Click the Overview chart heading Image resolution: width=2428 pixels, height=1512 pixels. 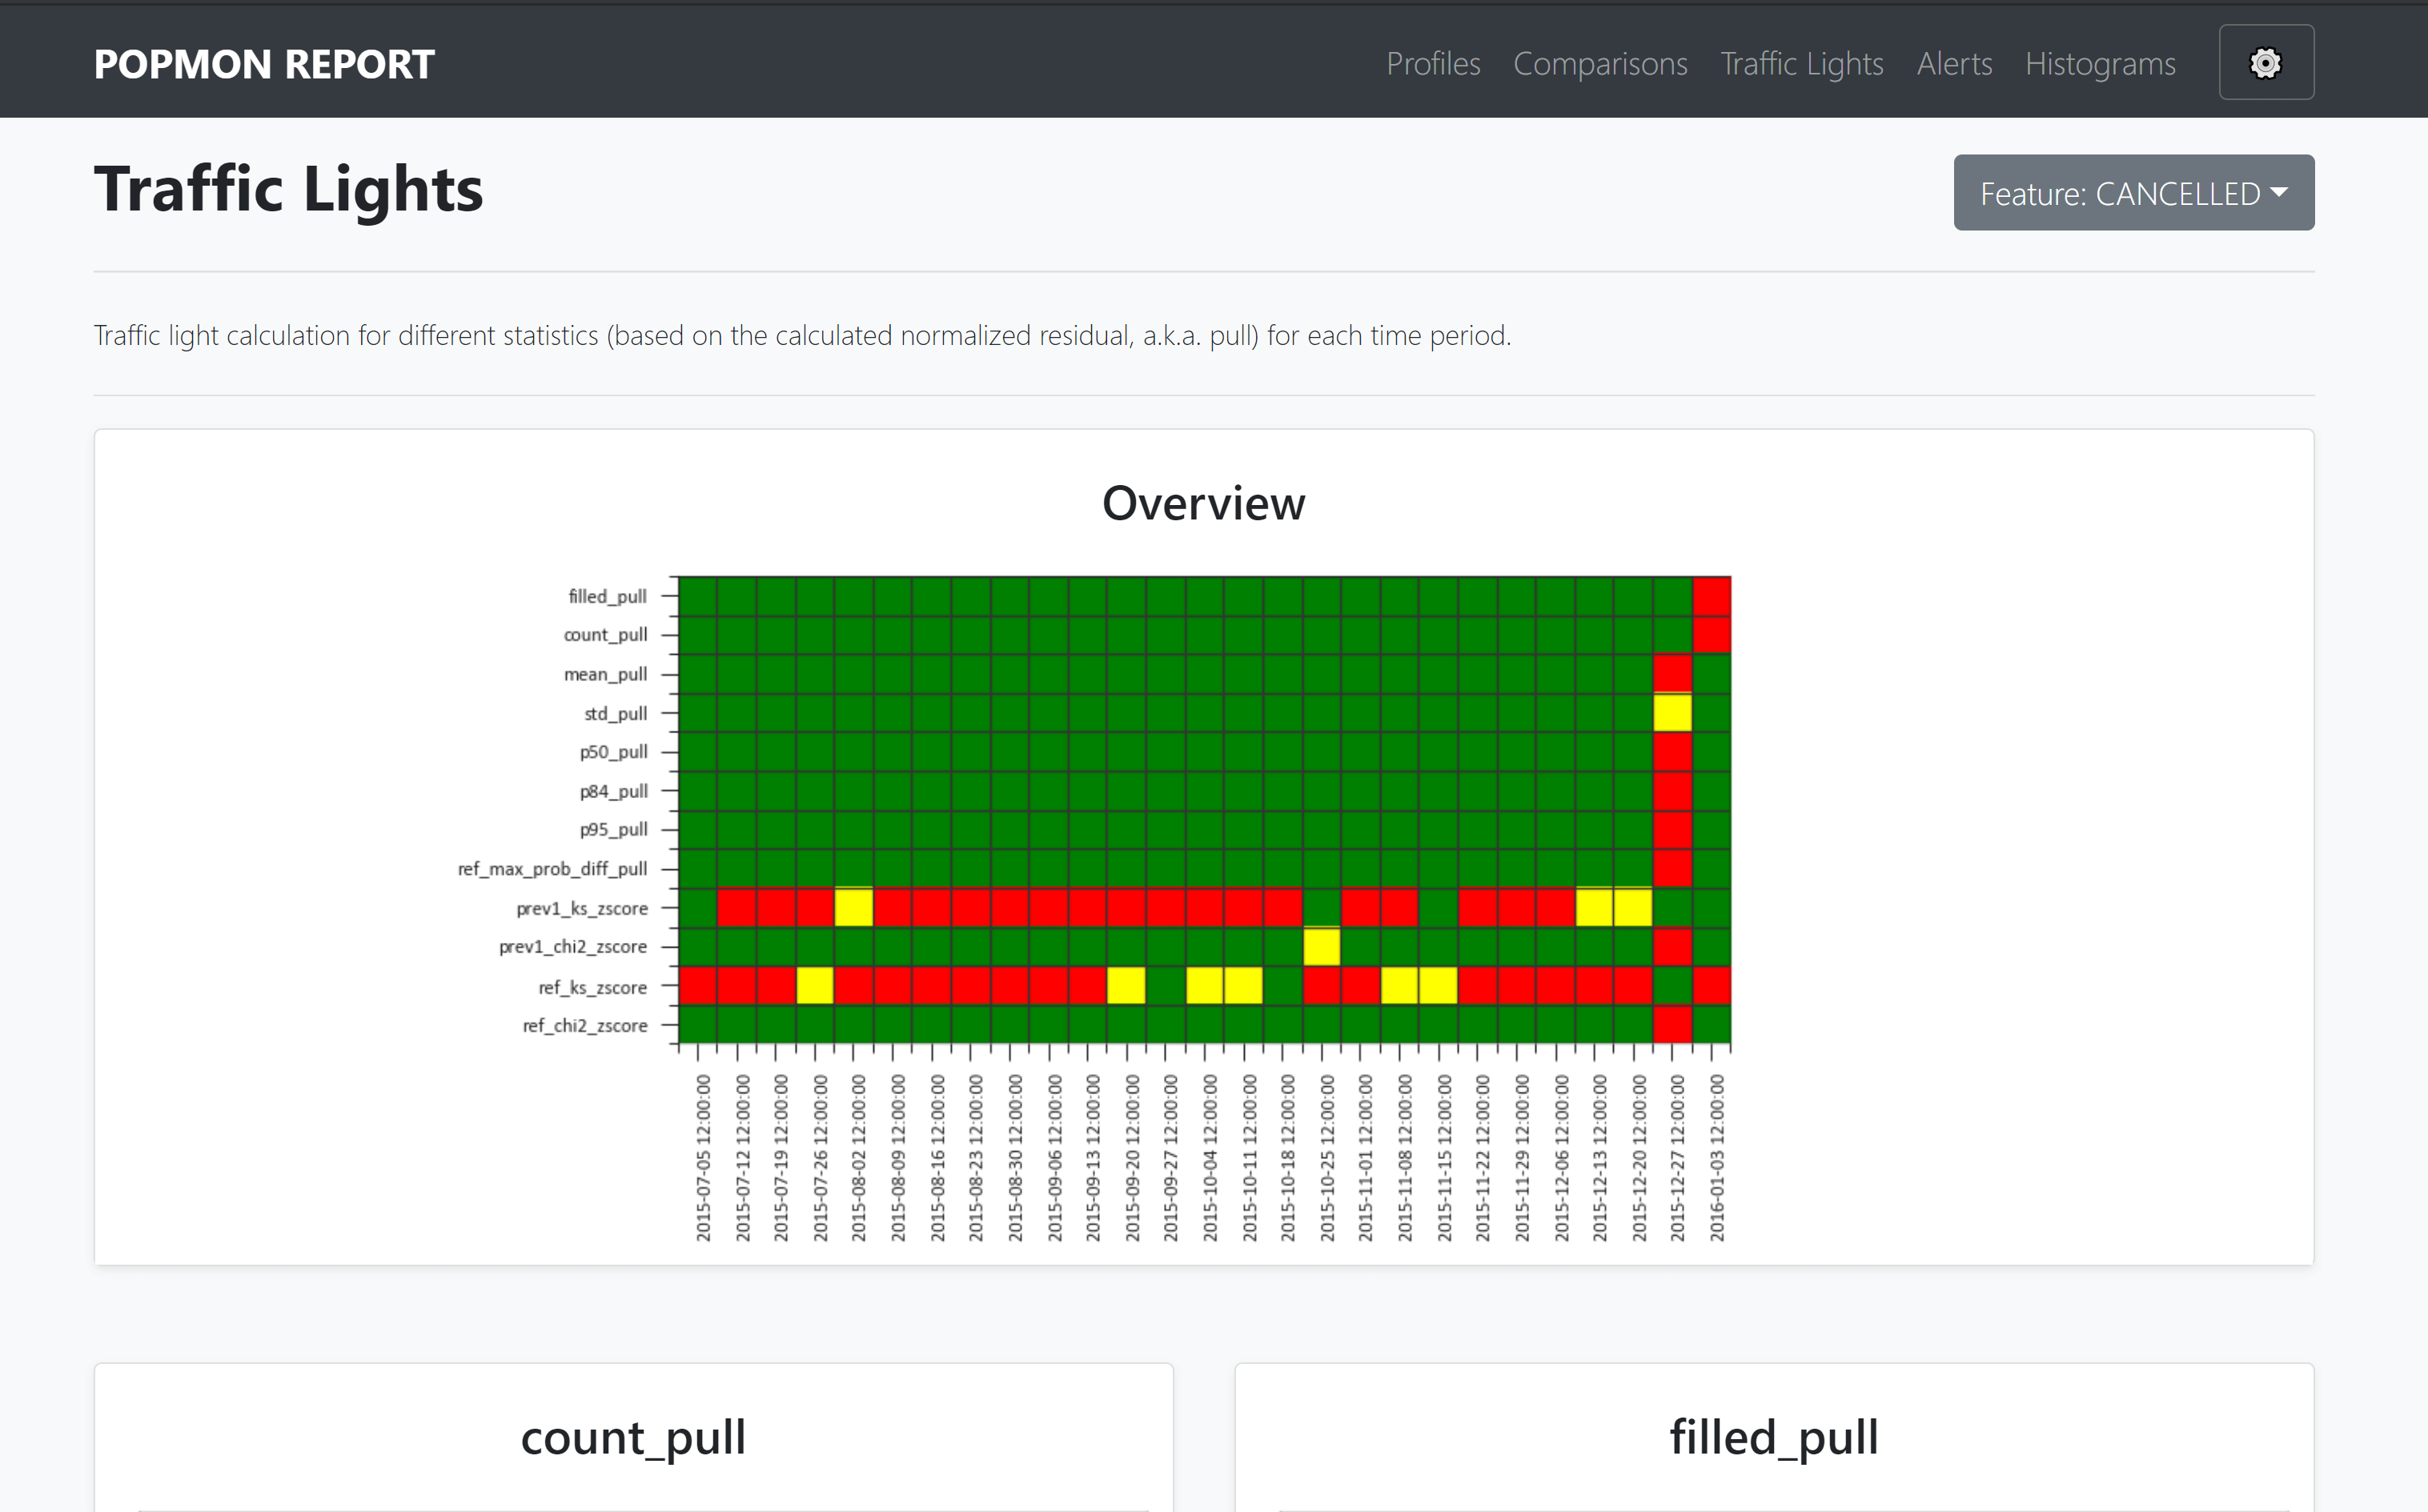(1203, 503)
